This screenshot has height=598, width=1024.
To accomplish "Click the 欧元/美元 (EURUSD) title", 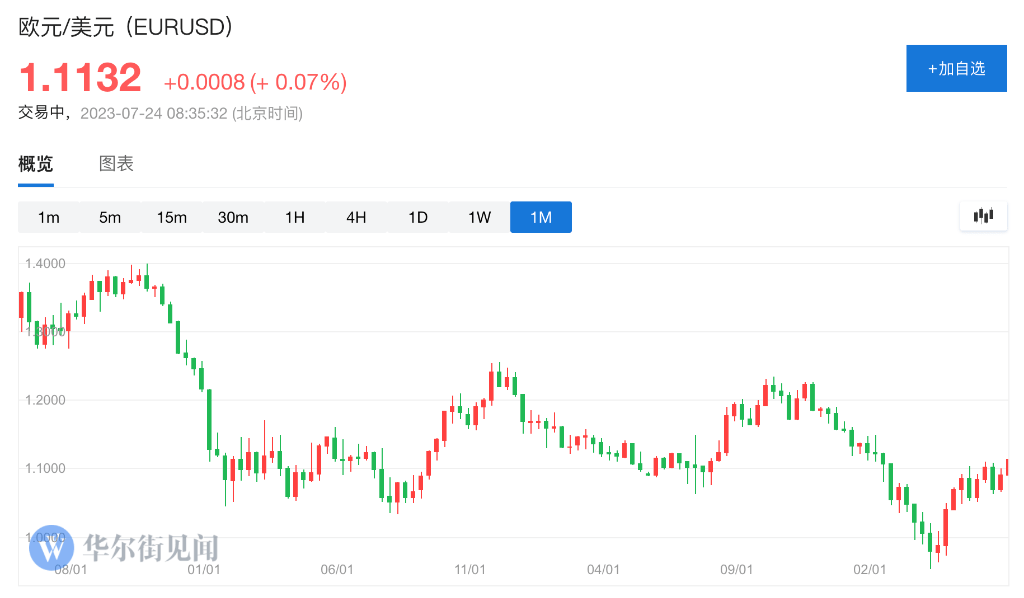I will click(126, 27).
